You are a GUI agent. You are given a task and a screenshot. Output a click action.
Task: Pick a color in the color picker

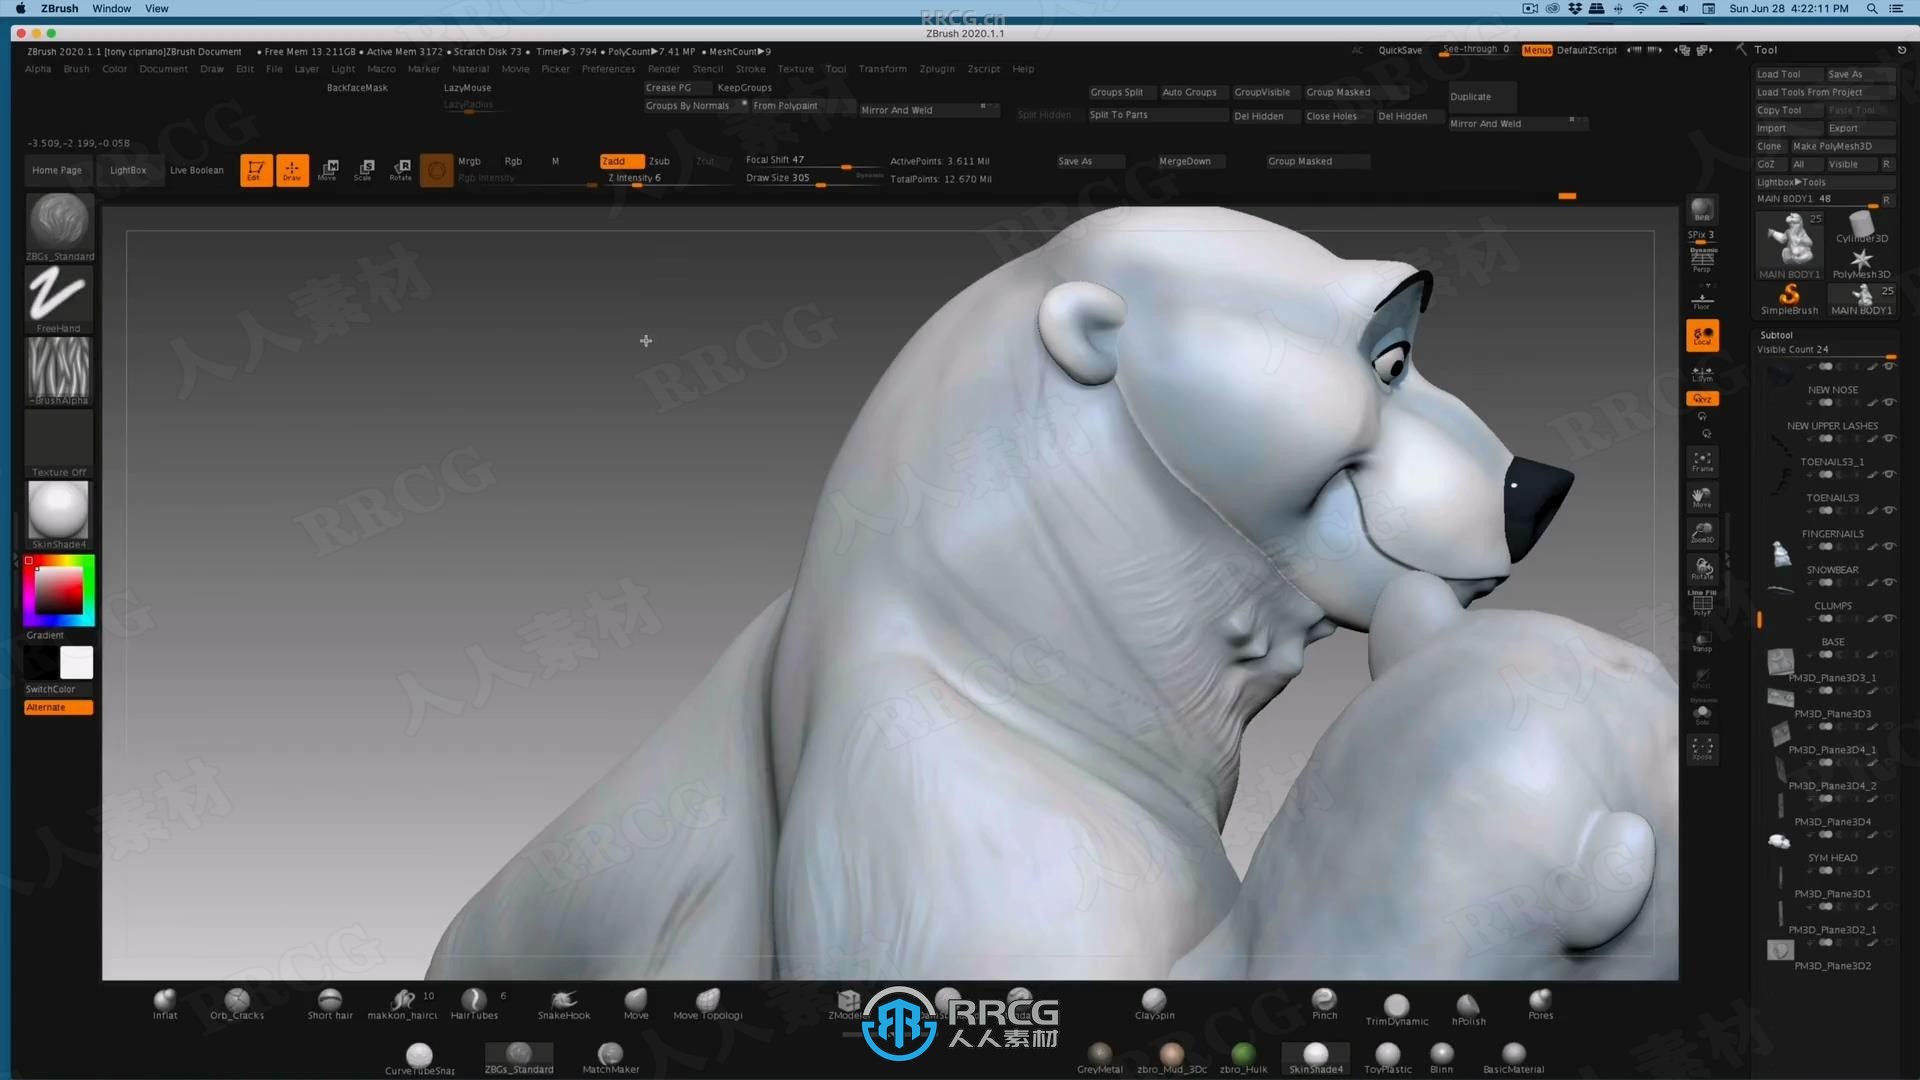pyautogui.click(x=59, y=590)
